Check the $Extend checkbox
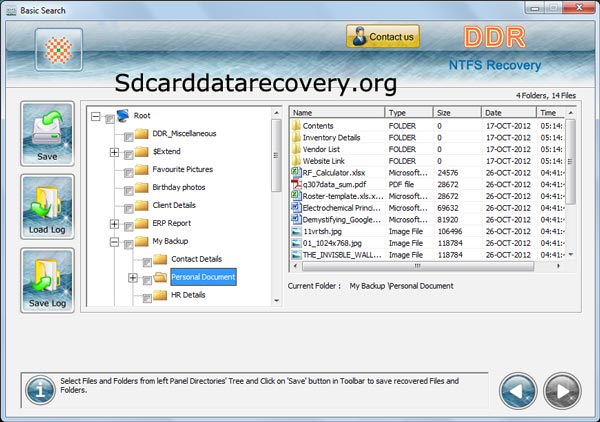 [x=129, y=155]
